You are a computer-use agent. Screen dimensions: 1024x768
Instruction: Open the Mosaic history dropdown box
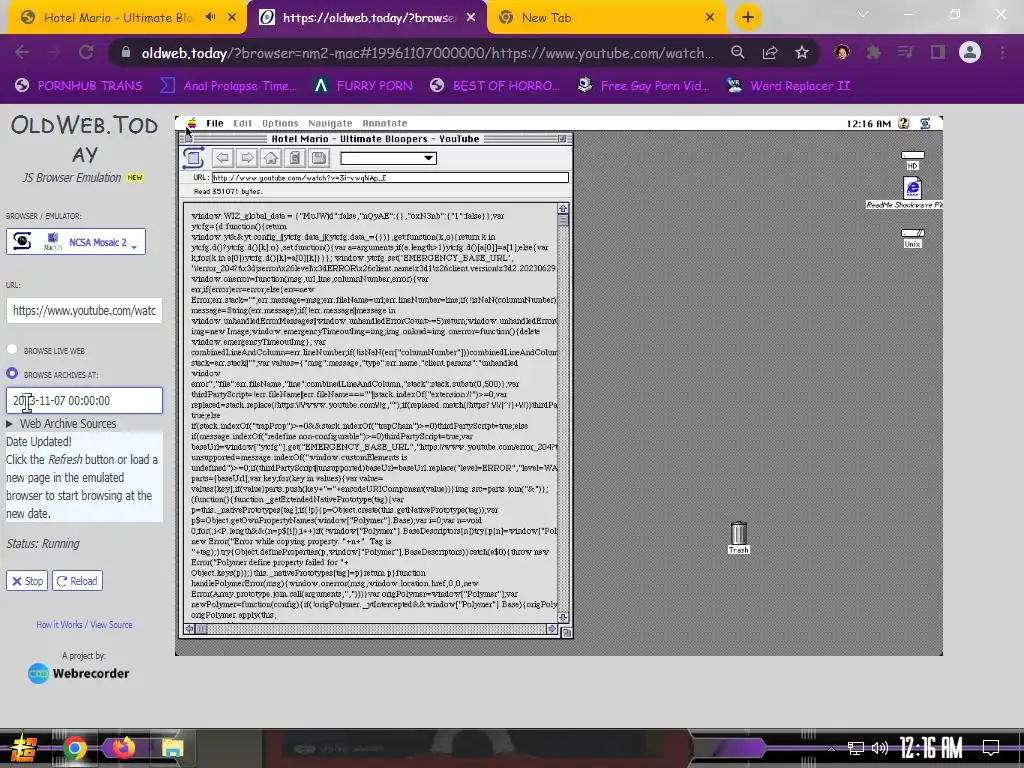coord(389,158)
